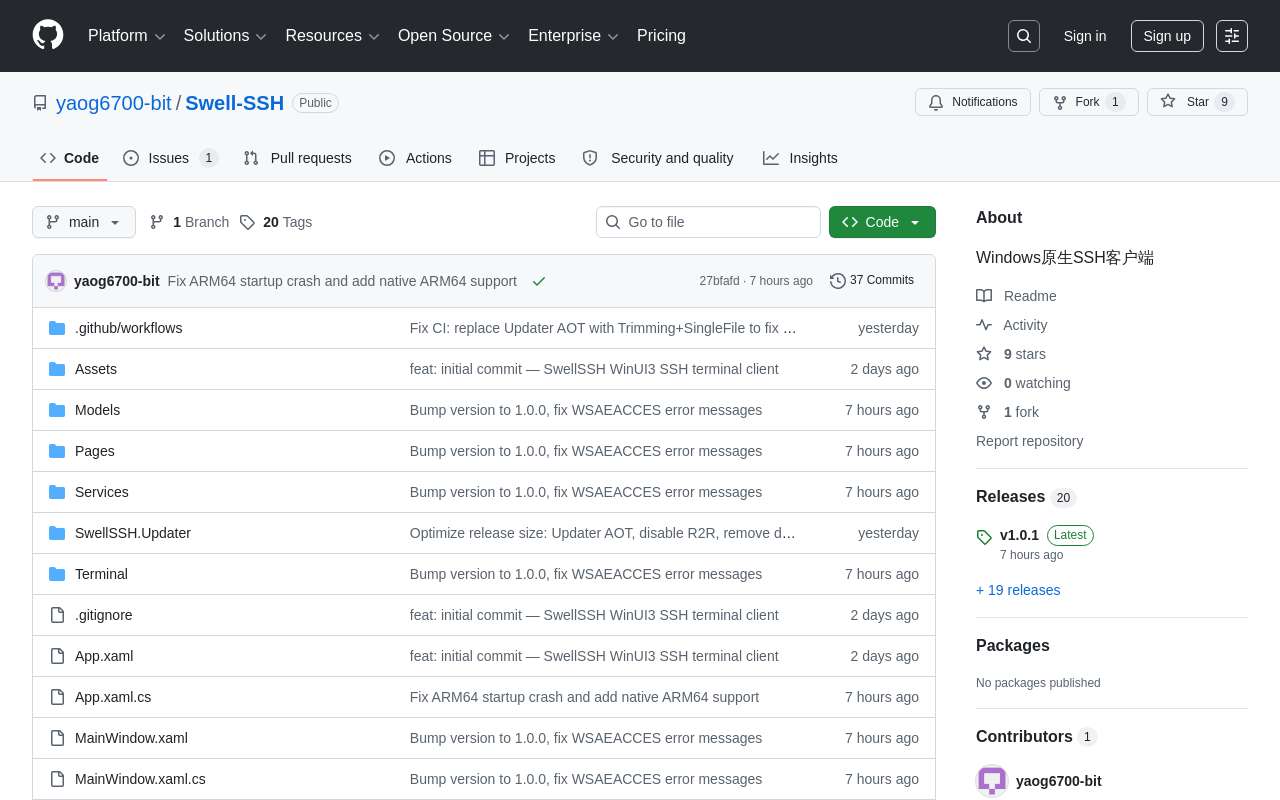Click the Activity pulse icon
Viewport: 1280px width, 800px height.
coord(984,325)
